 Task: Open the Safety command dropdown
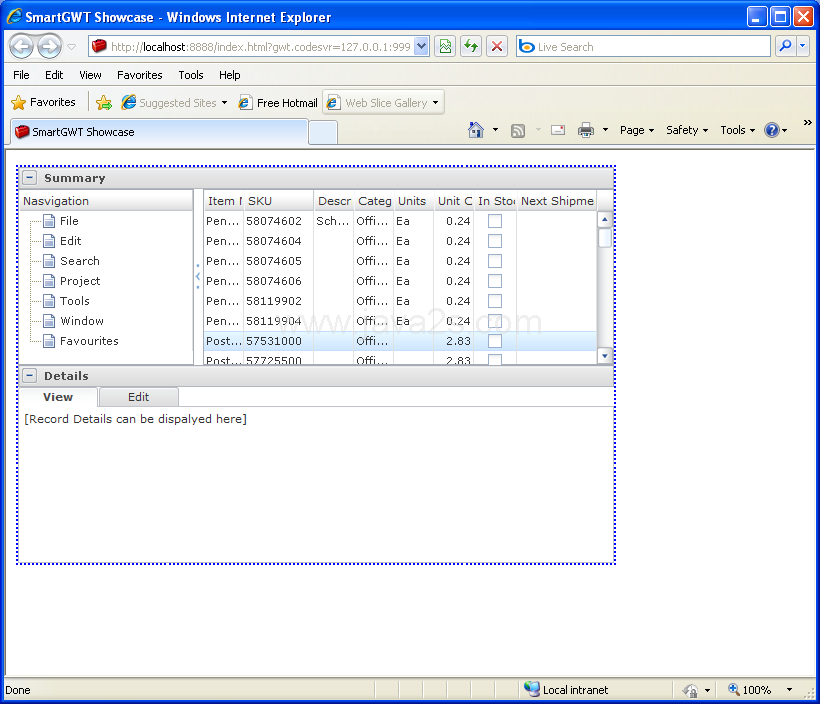687,130
